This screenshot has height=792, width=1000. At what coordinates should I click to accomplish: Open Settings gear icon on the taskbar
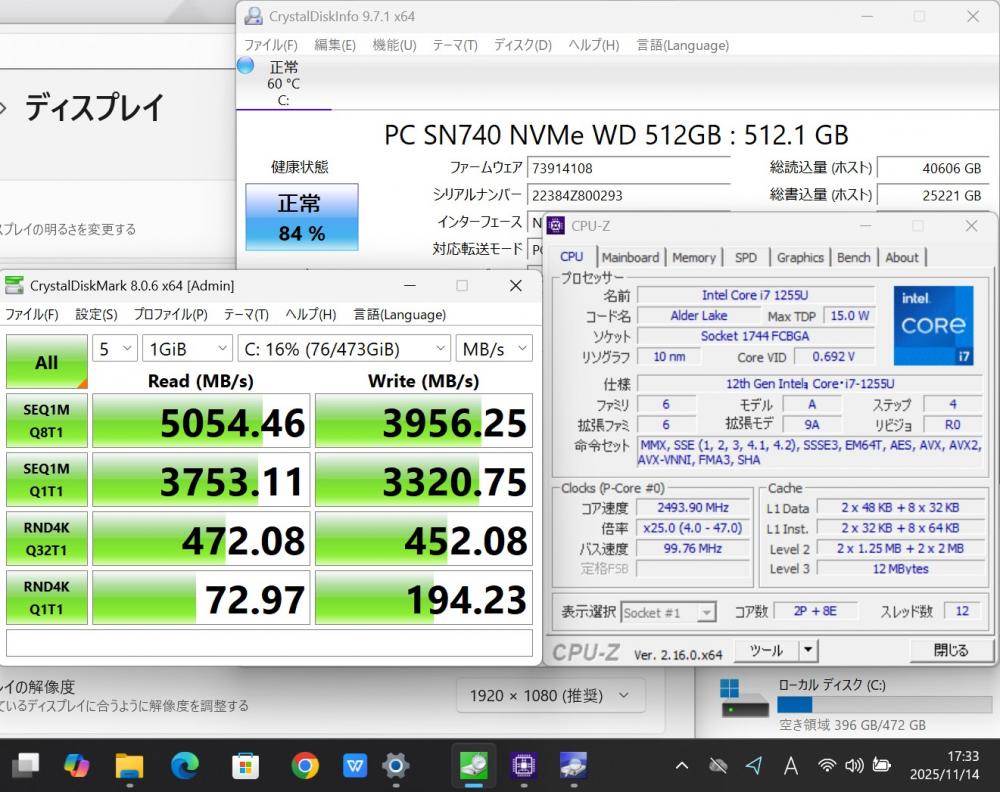coord(395,765)
